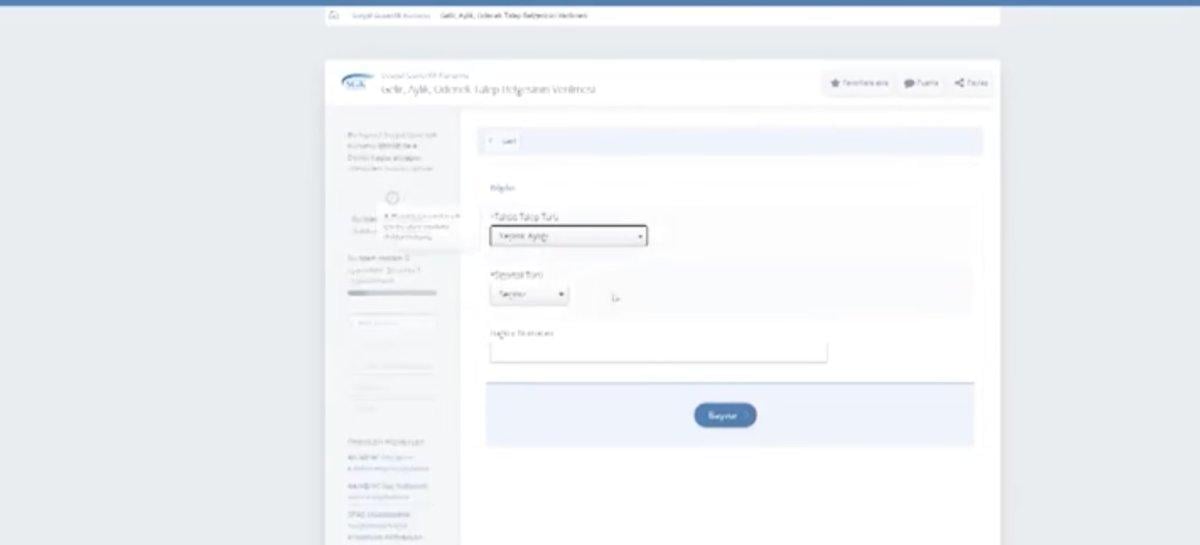
Task: Click the Paylaş share icon
Action: (x=959, y=83)
